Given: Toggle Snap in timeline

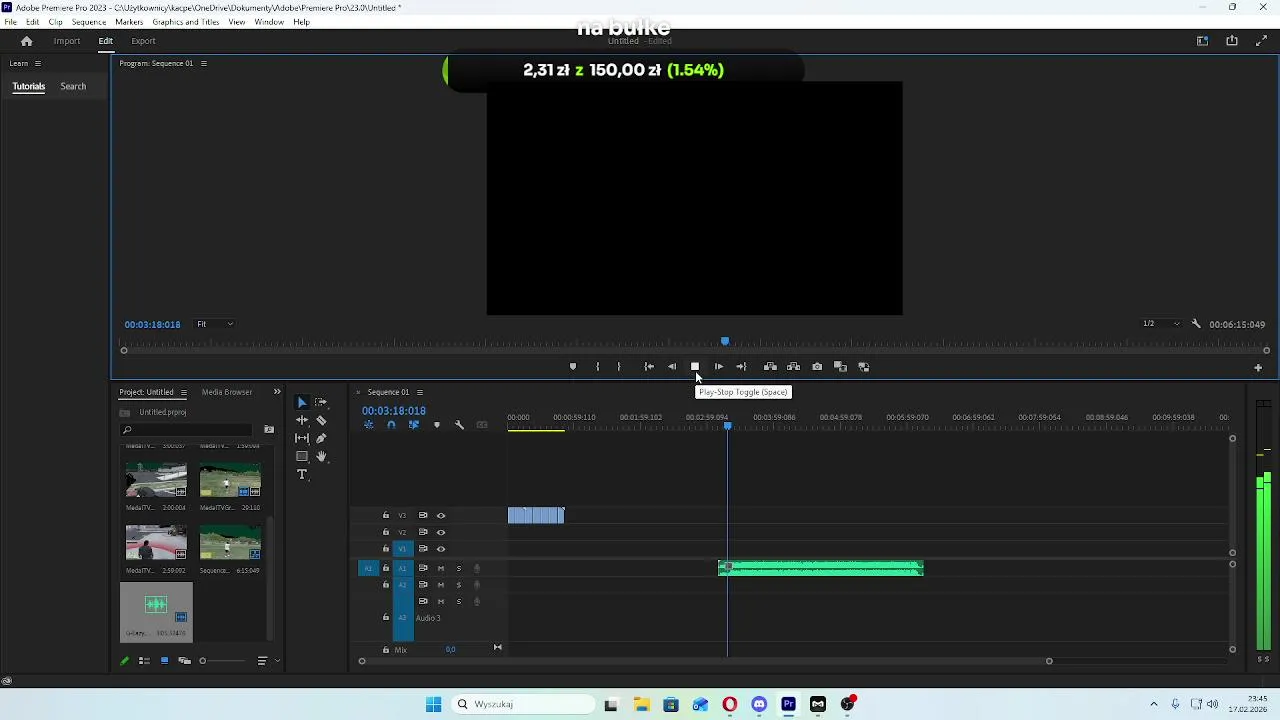Looking at the screenshot, I should pos(391,425).
